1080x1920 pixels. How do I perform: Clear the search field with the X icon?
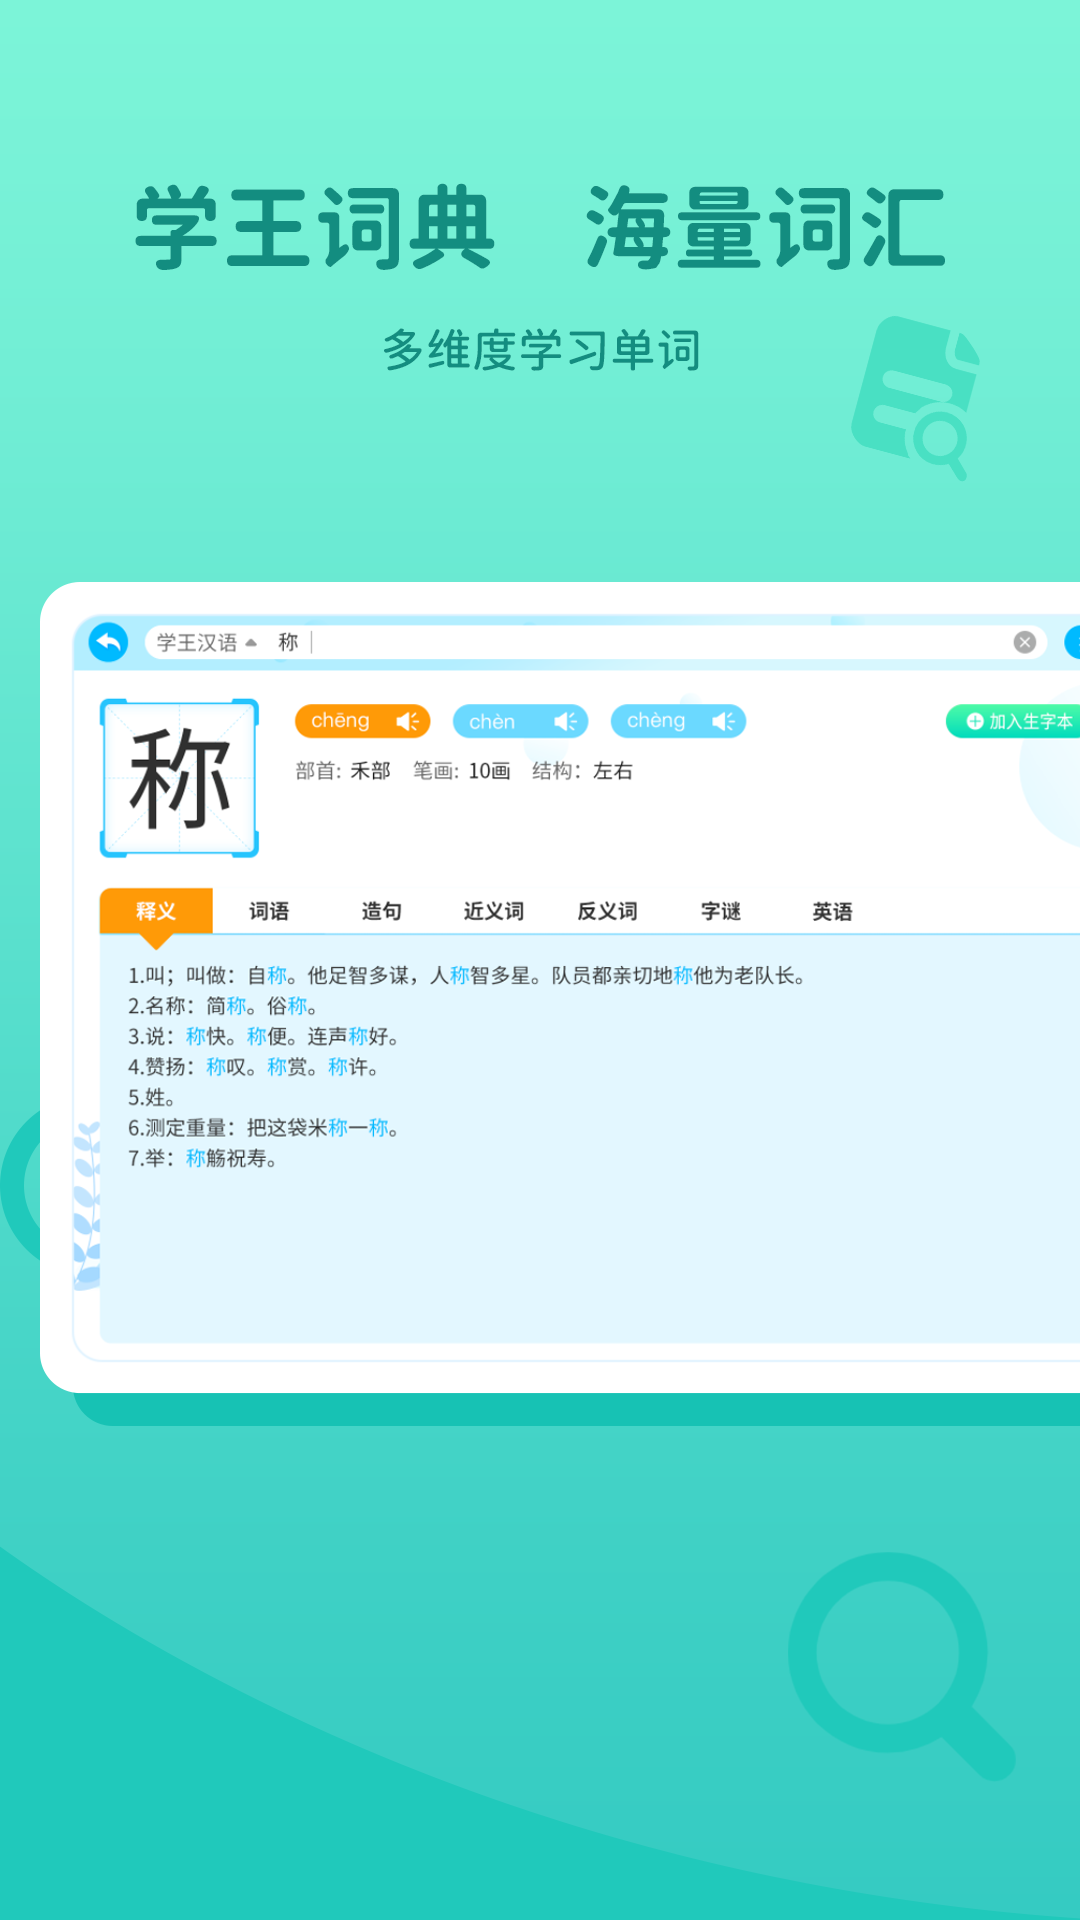click(1024, 642)
